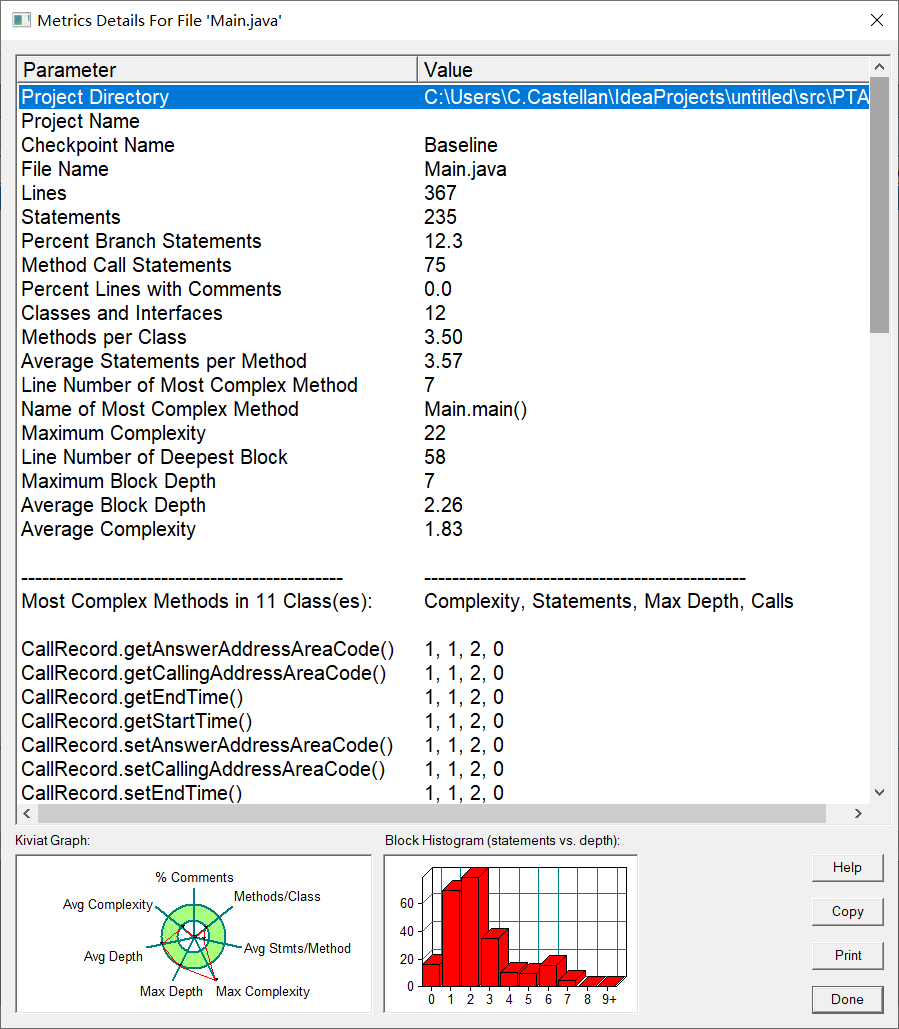
Task: Click the Avg Depth Kiviat label
Action: [113, 957]
